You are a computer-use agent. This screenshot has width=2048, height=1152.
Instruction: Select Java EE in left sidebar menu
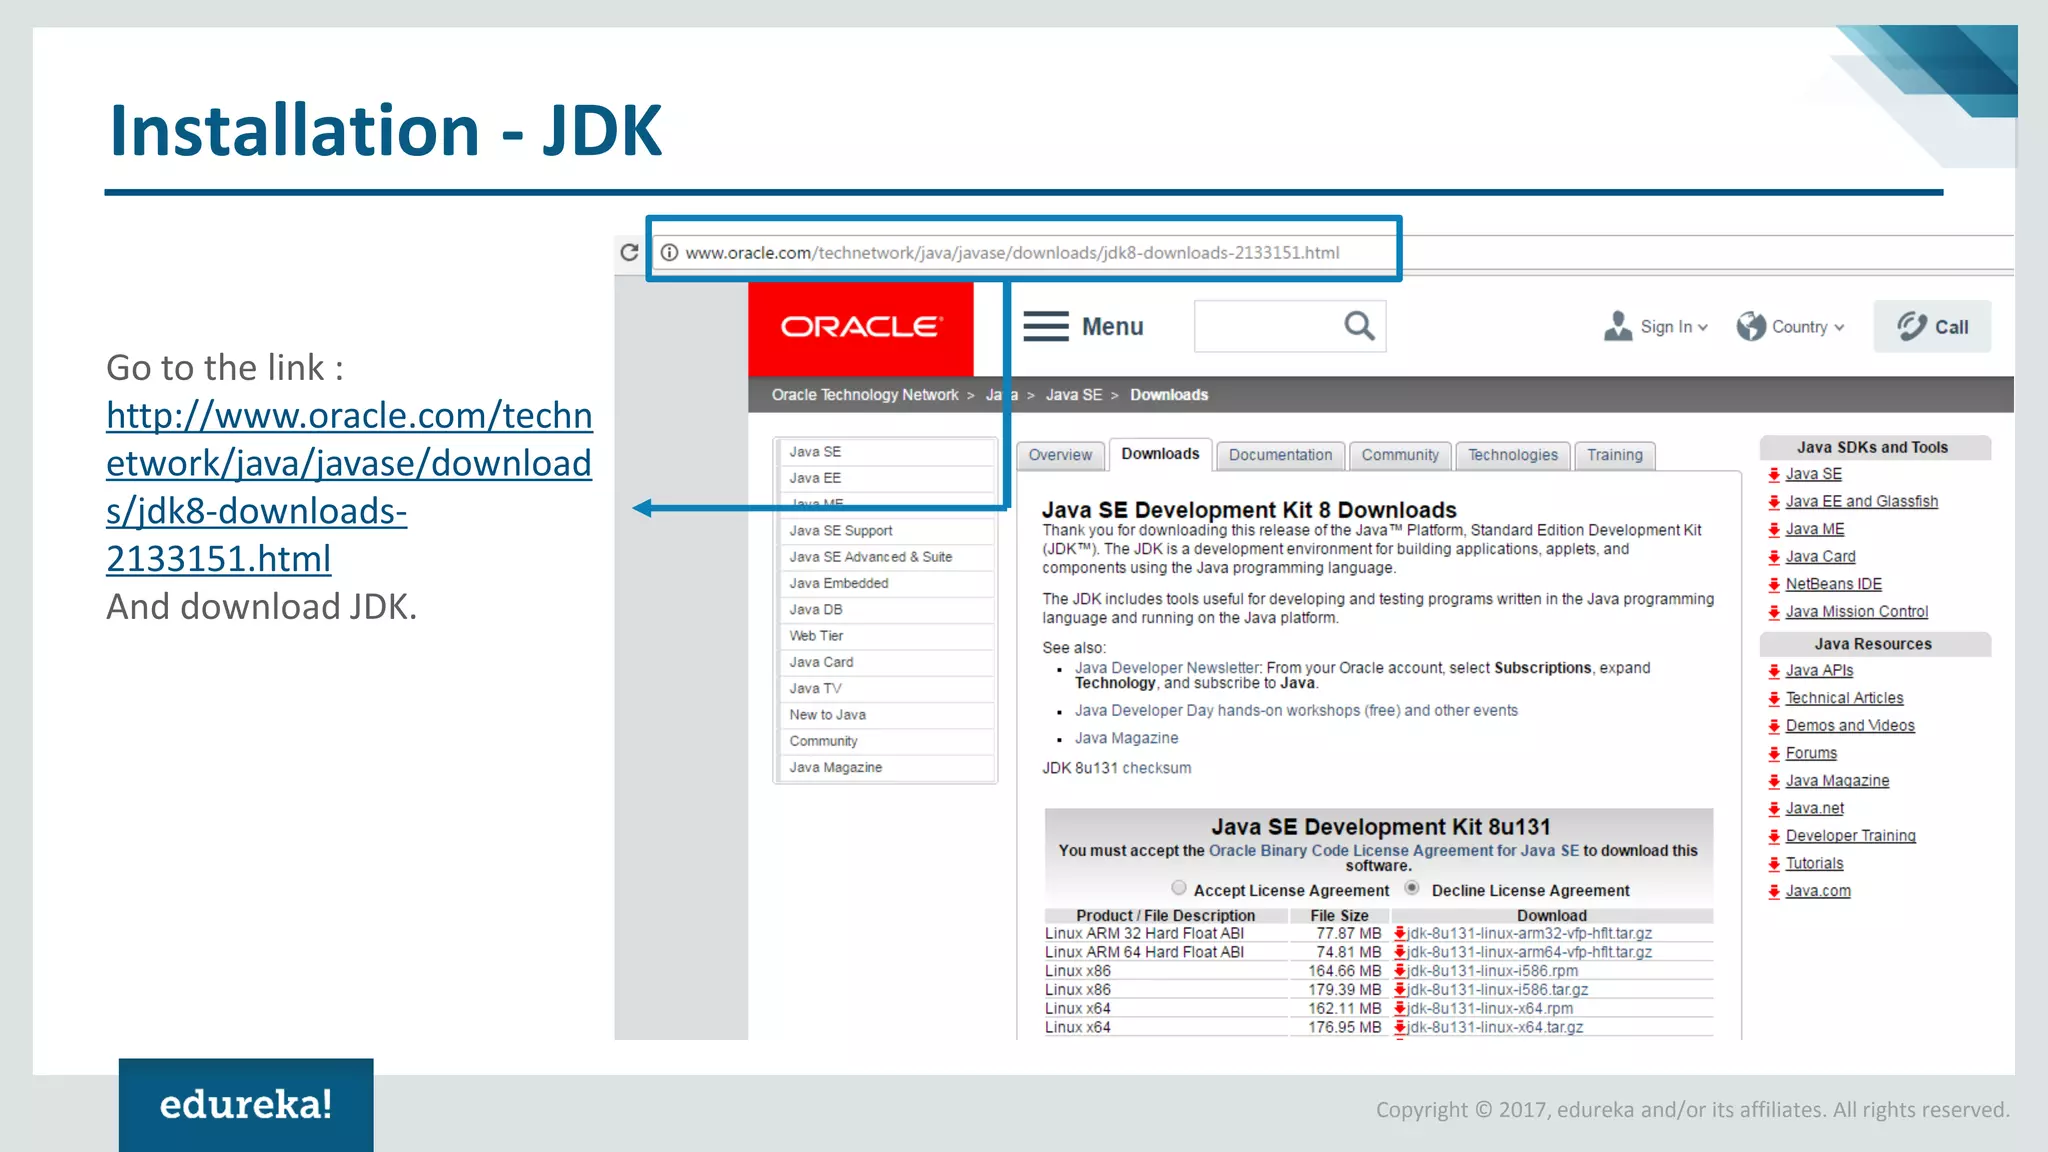[886, 478]
